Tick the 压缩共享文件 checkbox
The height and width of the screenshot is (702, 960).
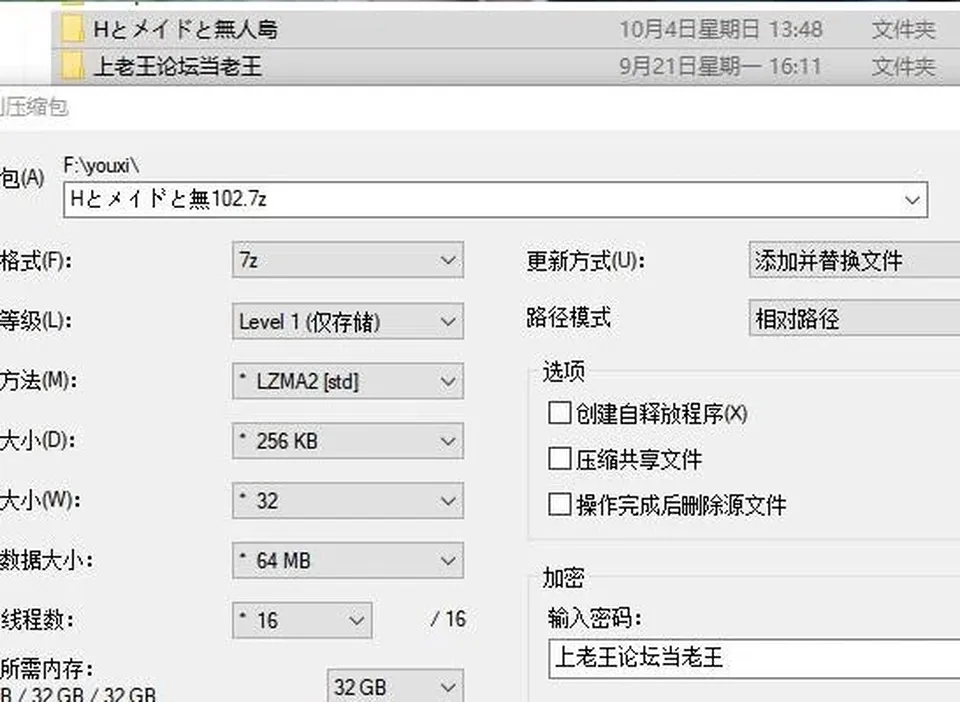tap(560, 458)
